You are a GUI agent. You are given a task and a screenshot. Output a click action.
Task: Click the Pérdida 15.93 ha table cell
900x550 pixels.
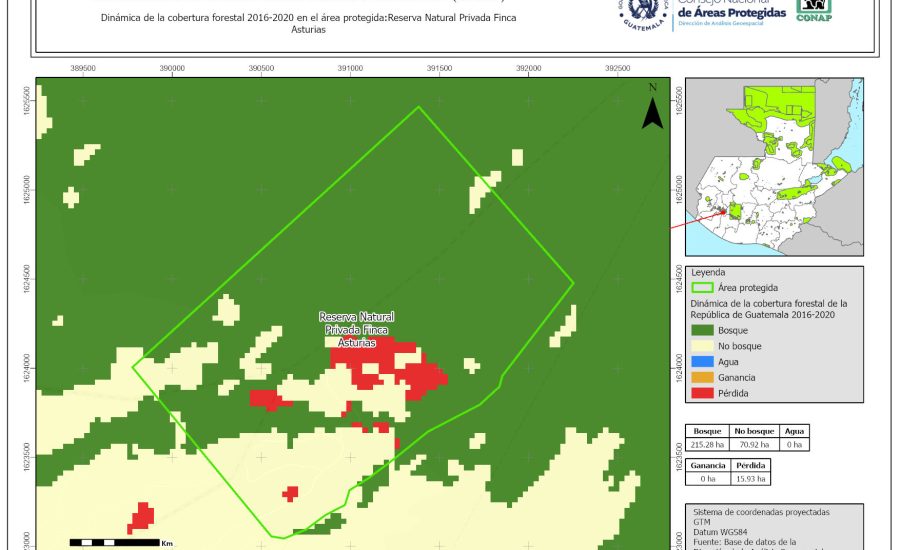751,478
